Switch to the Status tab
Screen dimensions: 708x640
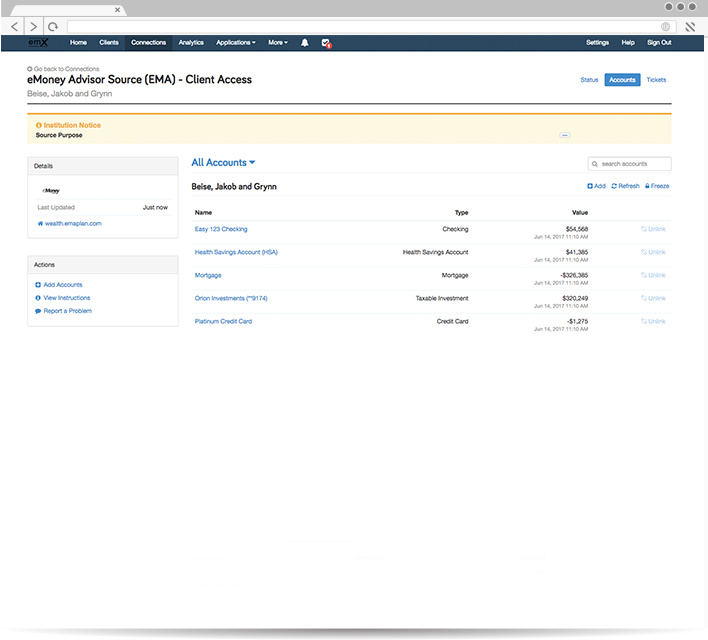(589, 80)
